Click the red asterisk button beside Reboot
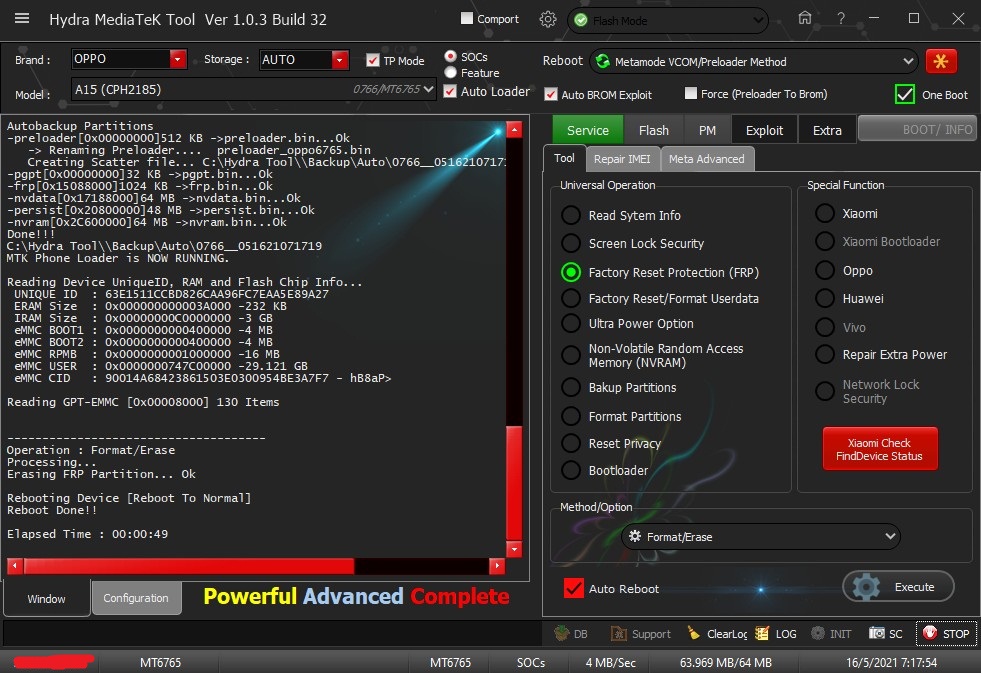The height and width of the screenshot is (673, 981). pyautogui.click(x=940, y=61)
